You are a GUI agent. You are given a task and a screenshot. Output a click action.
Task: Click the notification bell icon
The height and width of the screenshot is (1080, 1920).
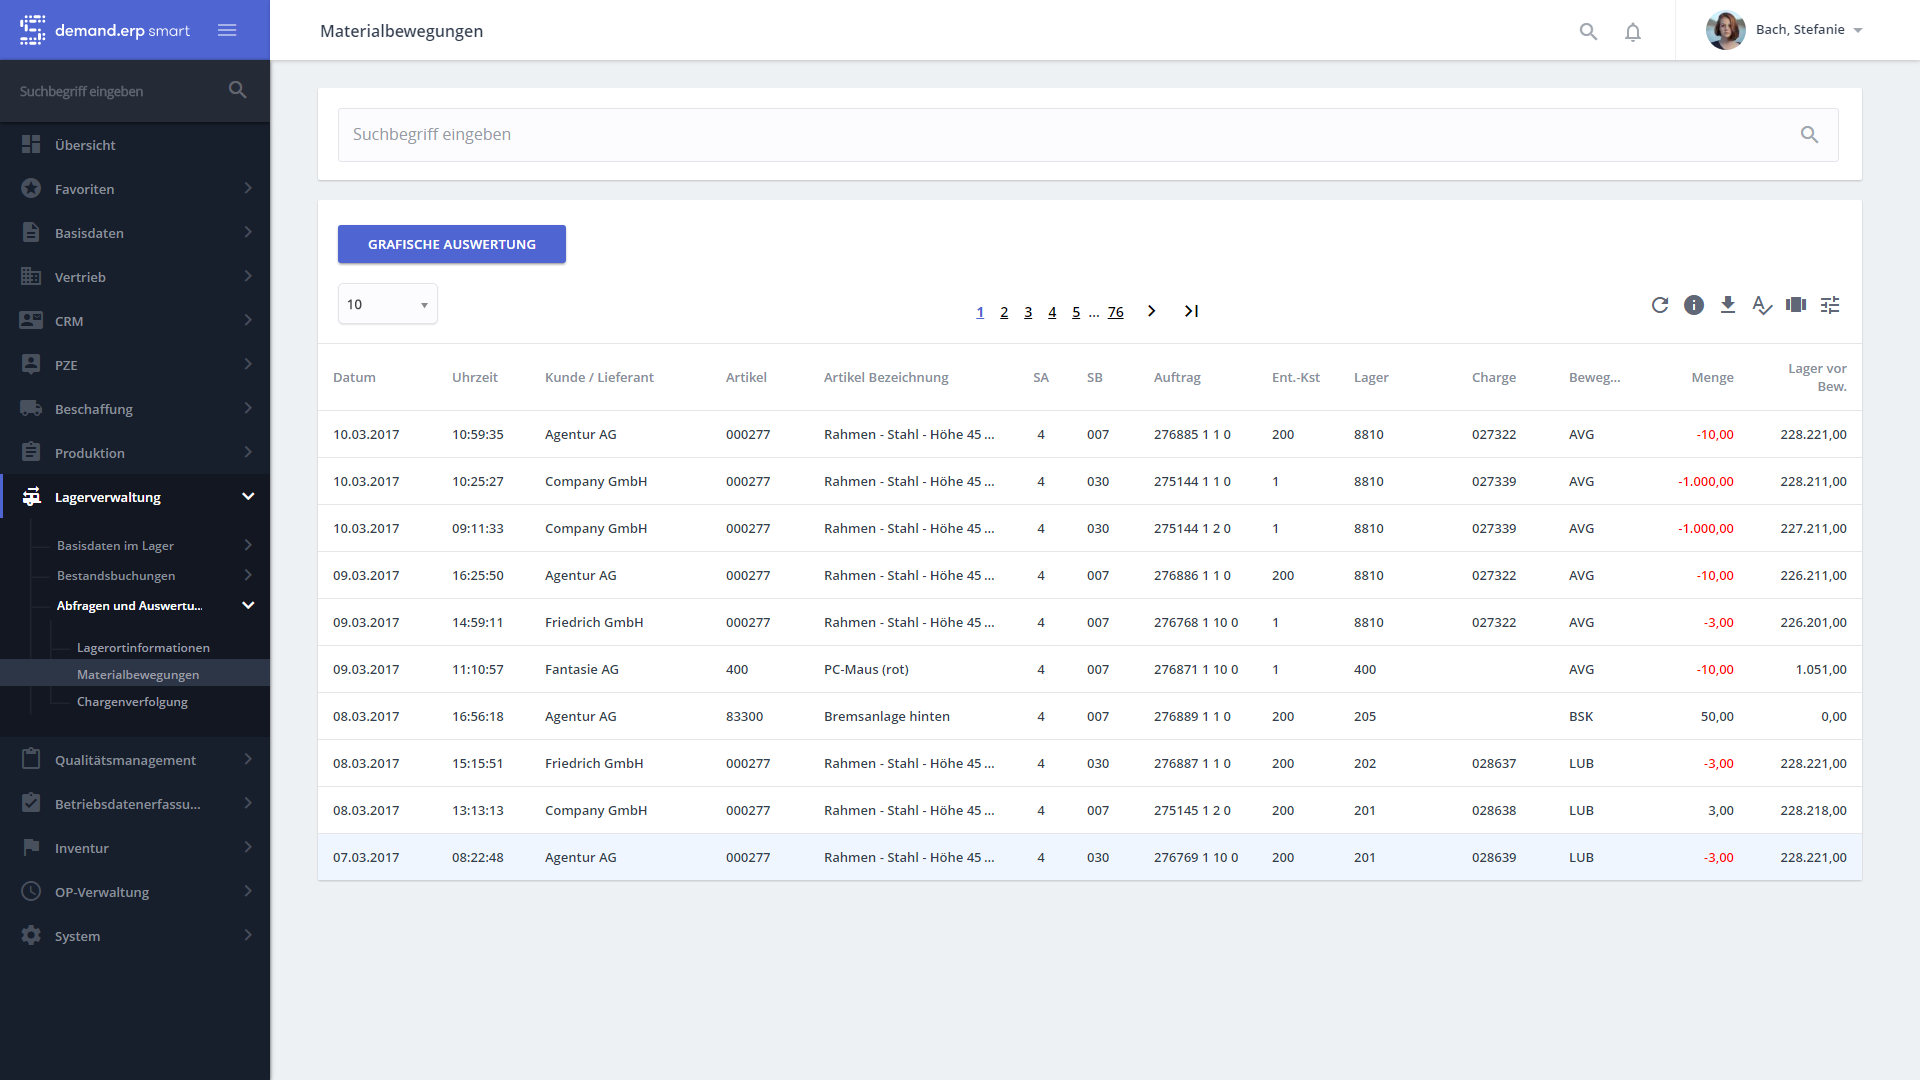pos(1633,31)
